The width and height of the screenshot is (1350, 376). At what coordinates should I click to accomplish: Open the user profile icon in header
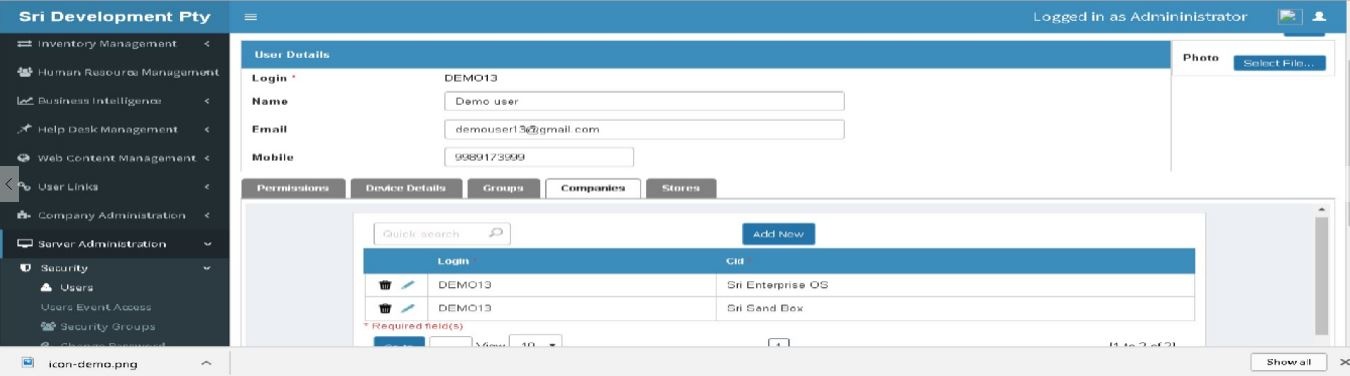click(1318, 16)
